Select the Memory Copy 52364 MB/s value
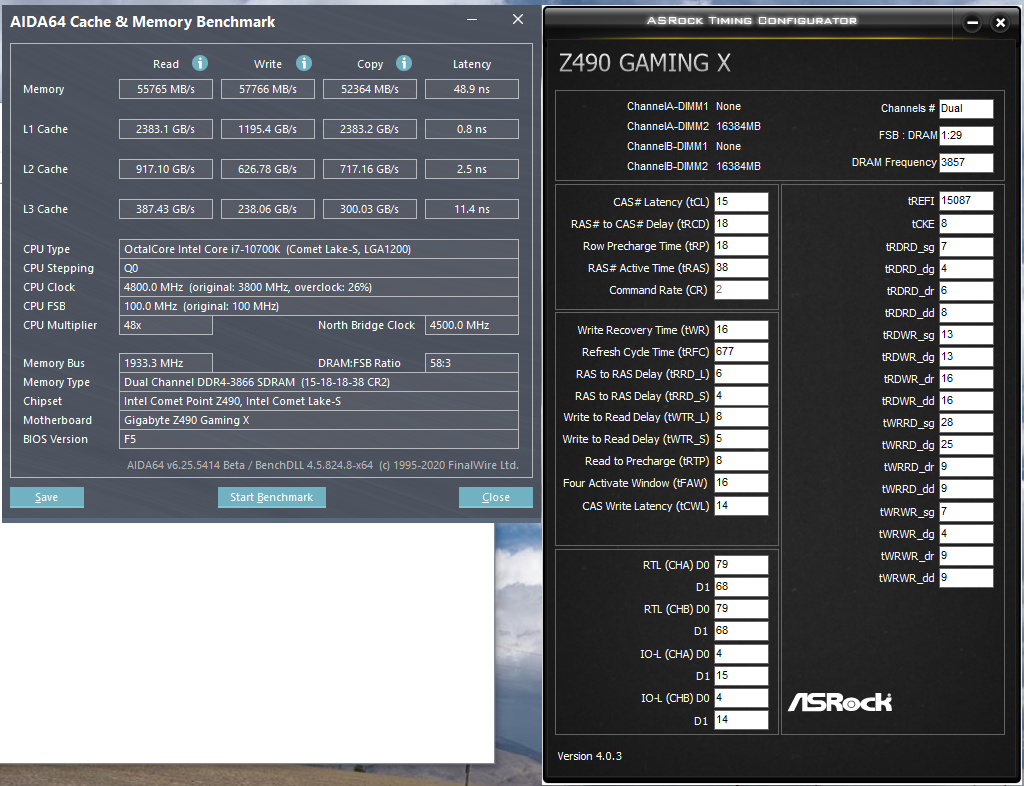 (370, 89)
